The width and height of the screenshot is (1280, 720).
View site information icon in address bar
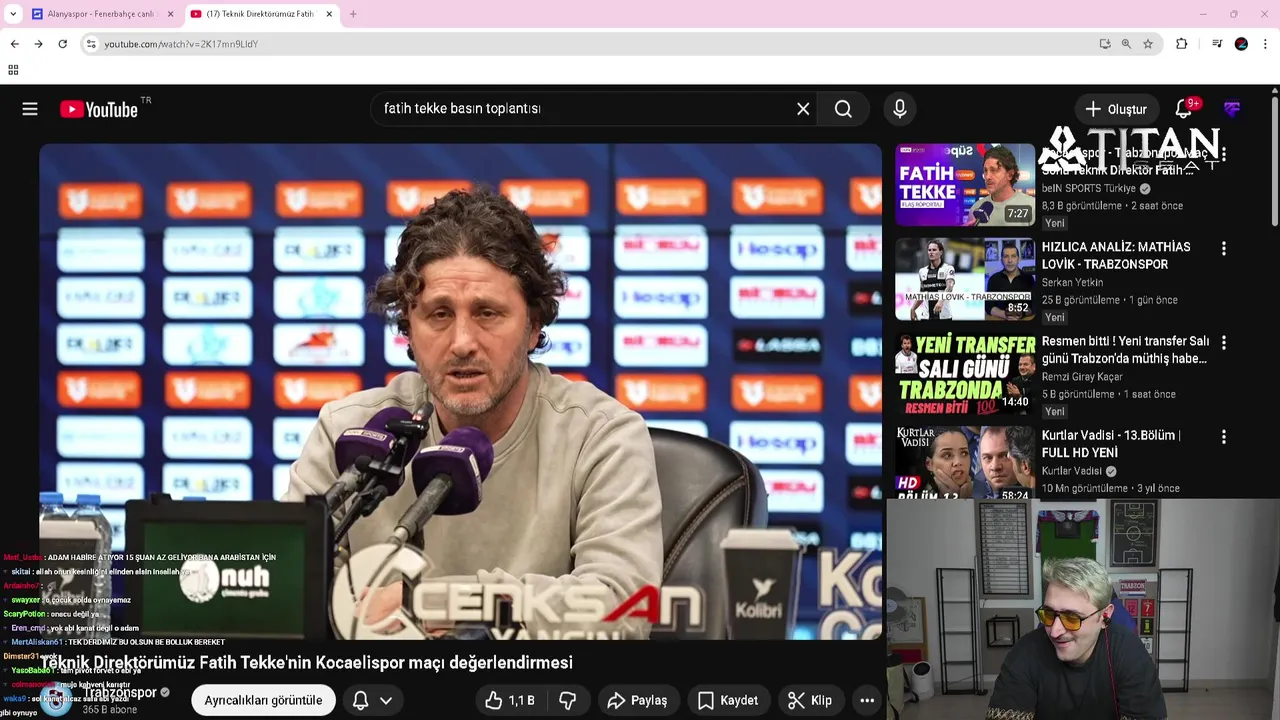pyautogui.click(x=91, y=44)
